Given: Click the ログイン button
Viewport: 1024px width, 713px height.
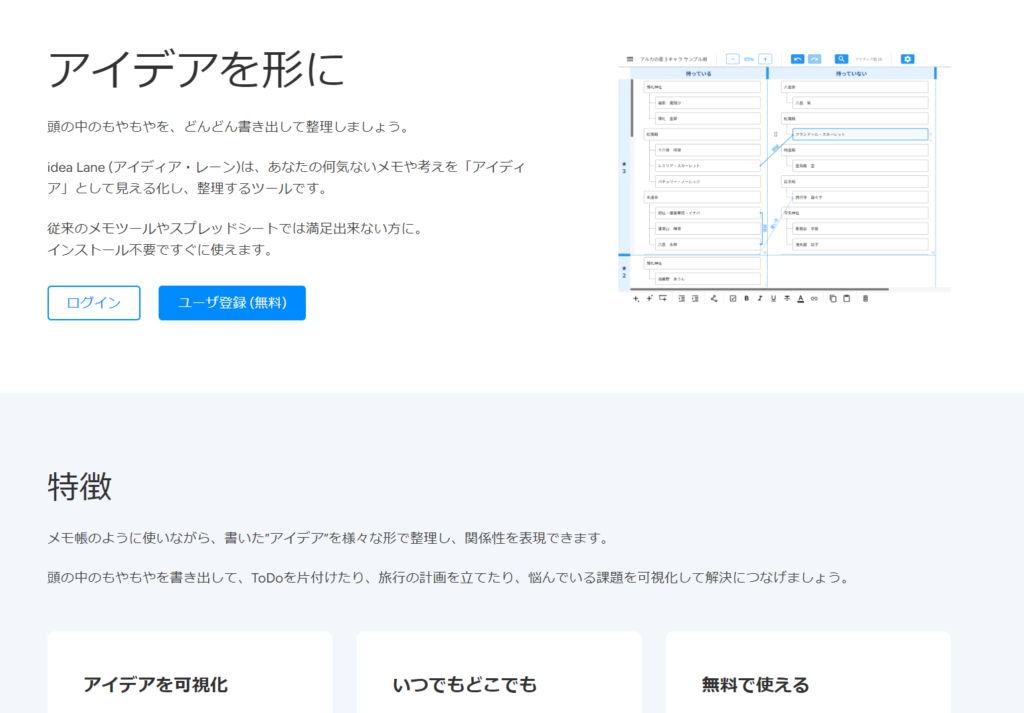Looking at the screenshot, I should [x=93, y=303].
